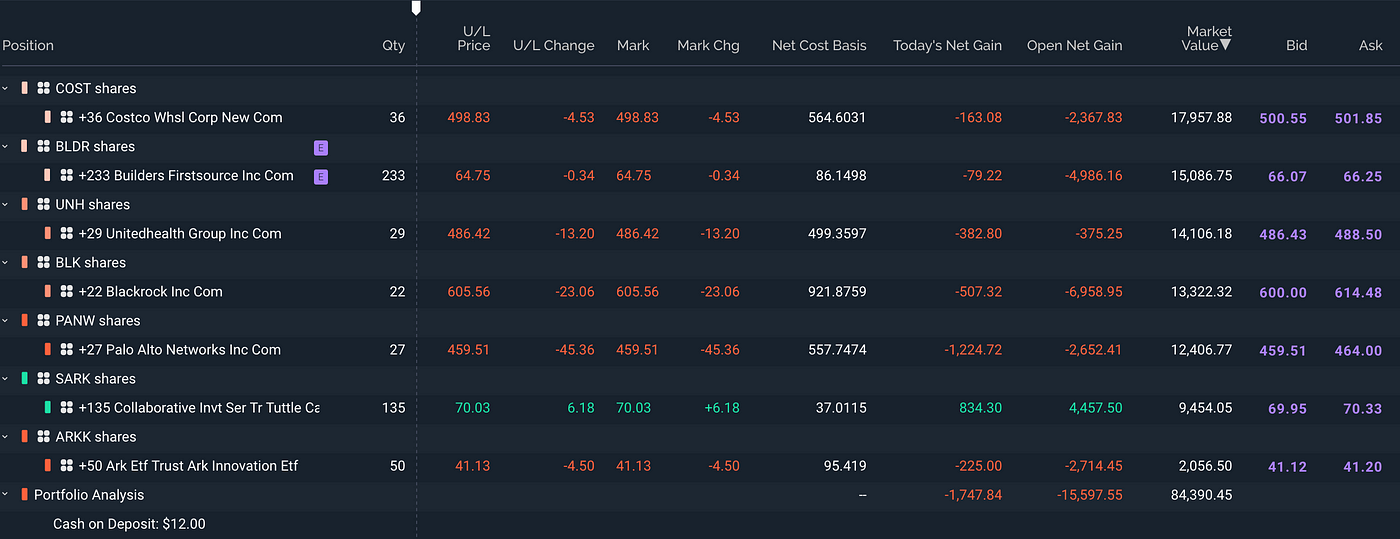Click the grid icon beside COST shares

[43, 88]
